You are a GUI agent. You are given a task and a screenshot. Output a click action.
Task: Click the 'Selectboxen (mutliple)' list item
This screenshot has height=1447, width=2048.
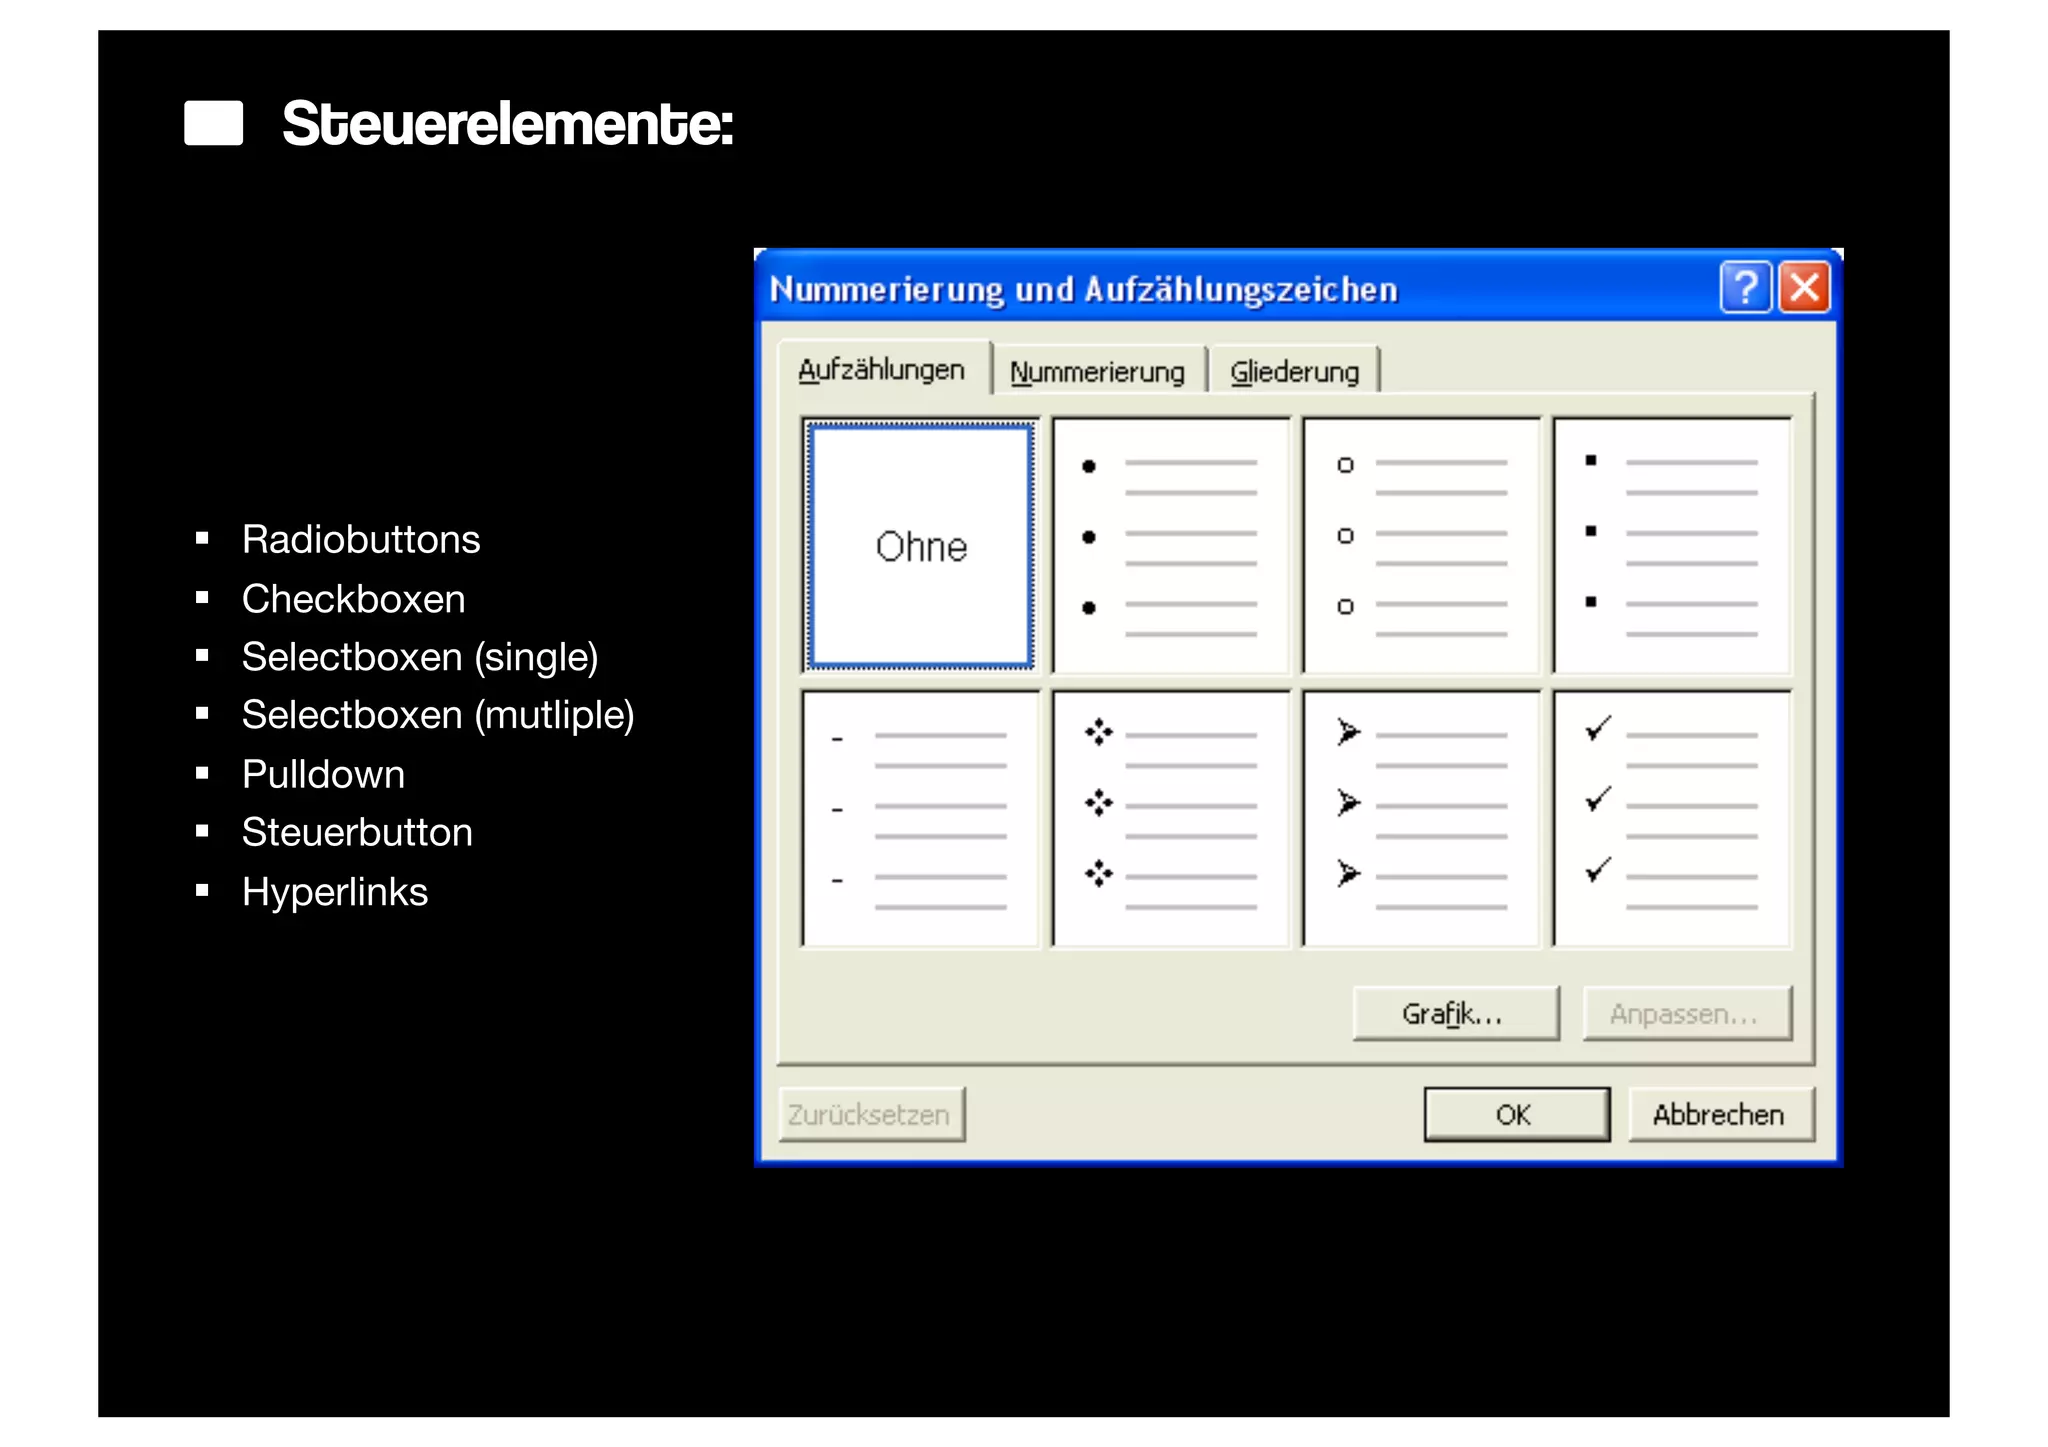pos(438,716)
